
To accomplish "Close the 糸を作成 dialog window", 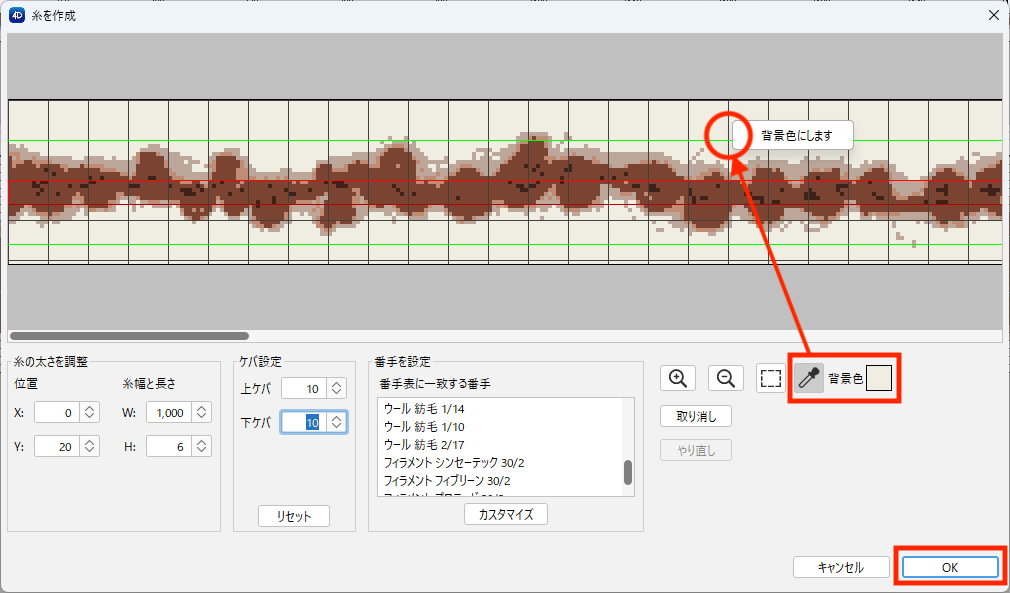I will 993,15.
